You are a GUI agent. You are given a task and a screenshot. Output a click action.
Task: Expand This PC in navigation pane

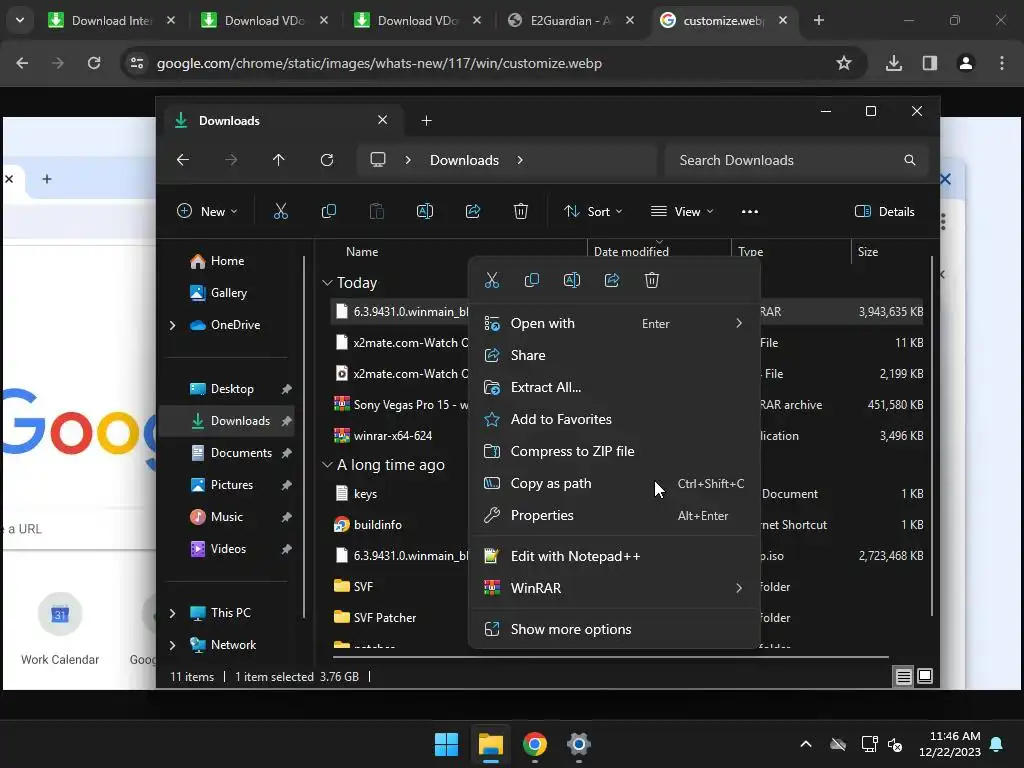point(172,613)
